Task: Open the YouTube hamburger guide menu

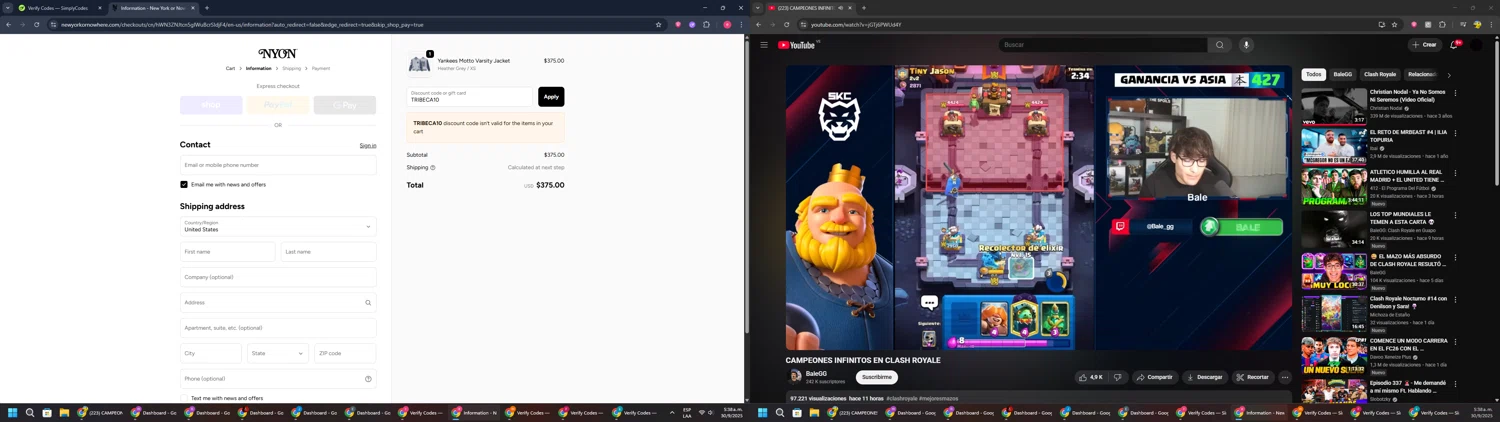Action: 764,45
